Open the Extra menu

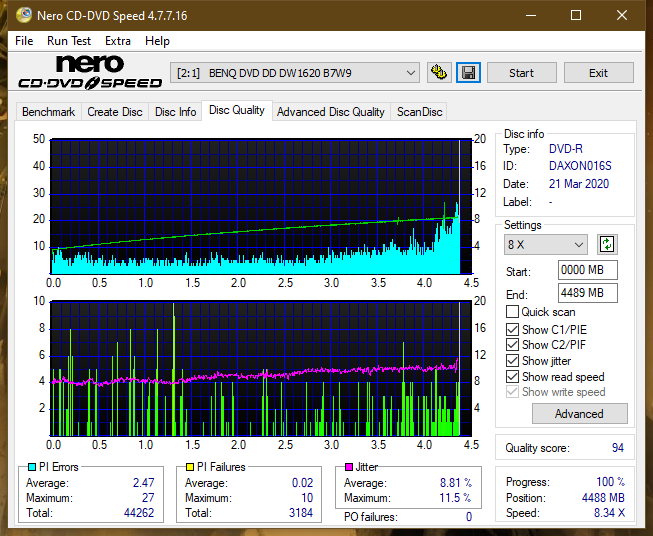pos(118,41)
